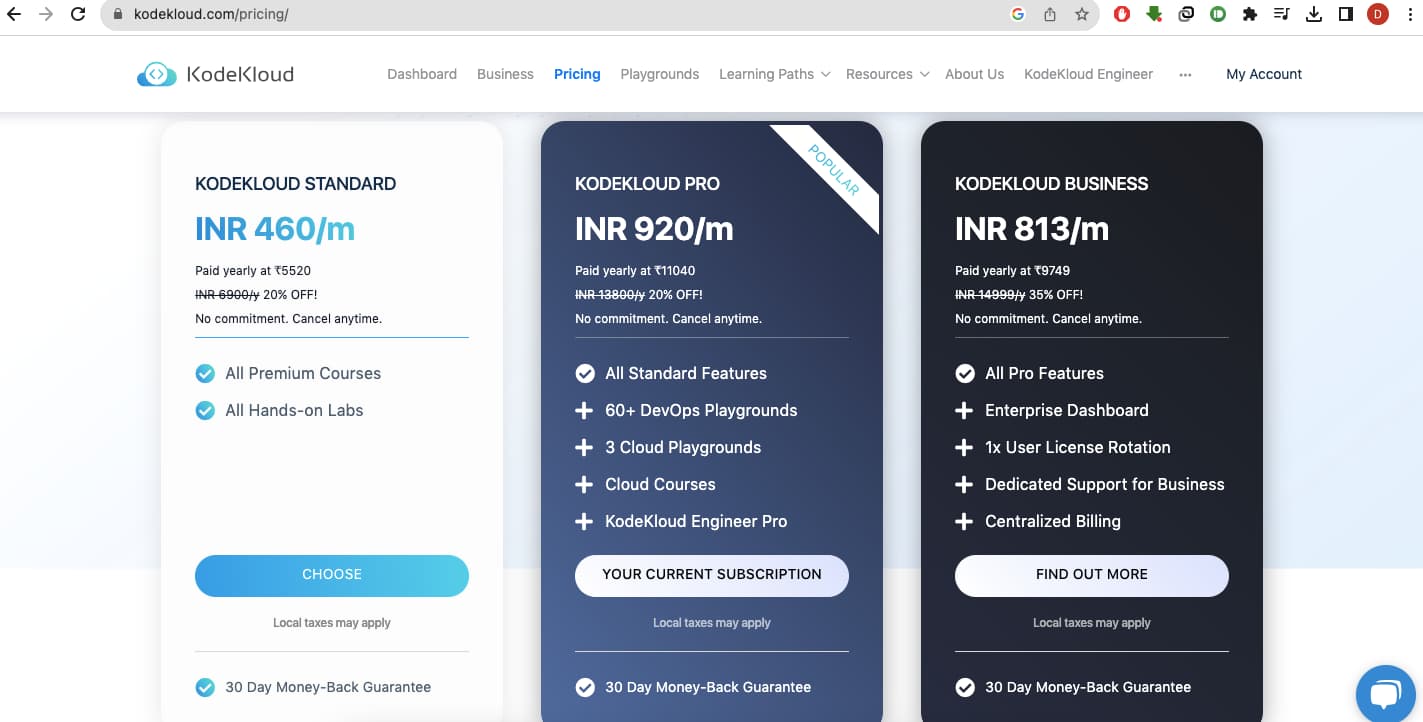Click the plus icon beside Cloud Courses
The width and height of the screenshot is (1423, 722).
584,485
